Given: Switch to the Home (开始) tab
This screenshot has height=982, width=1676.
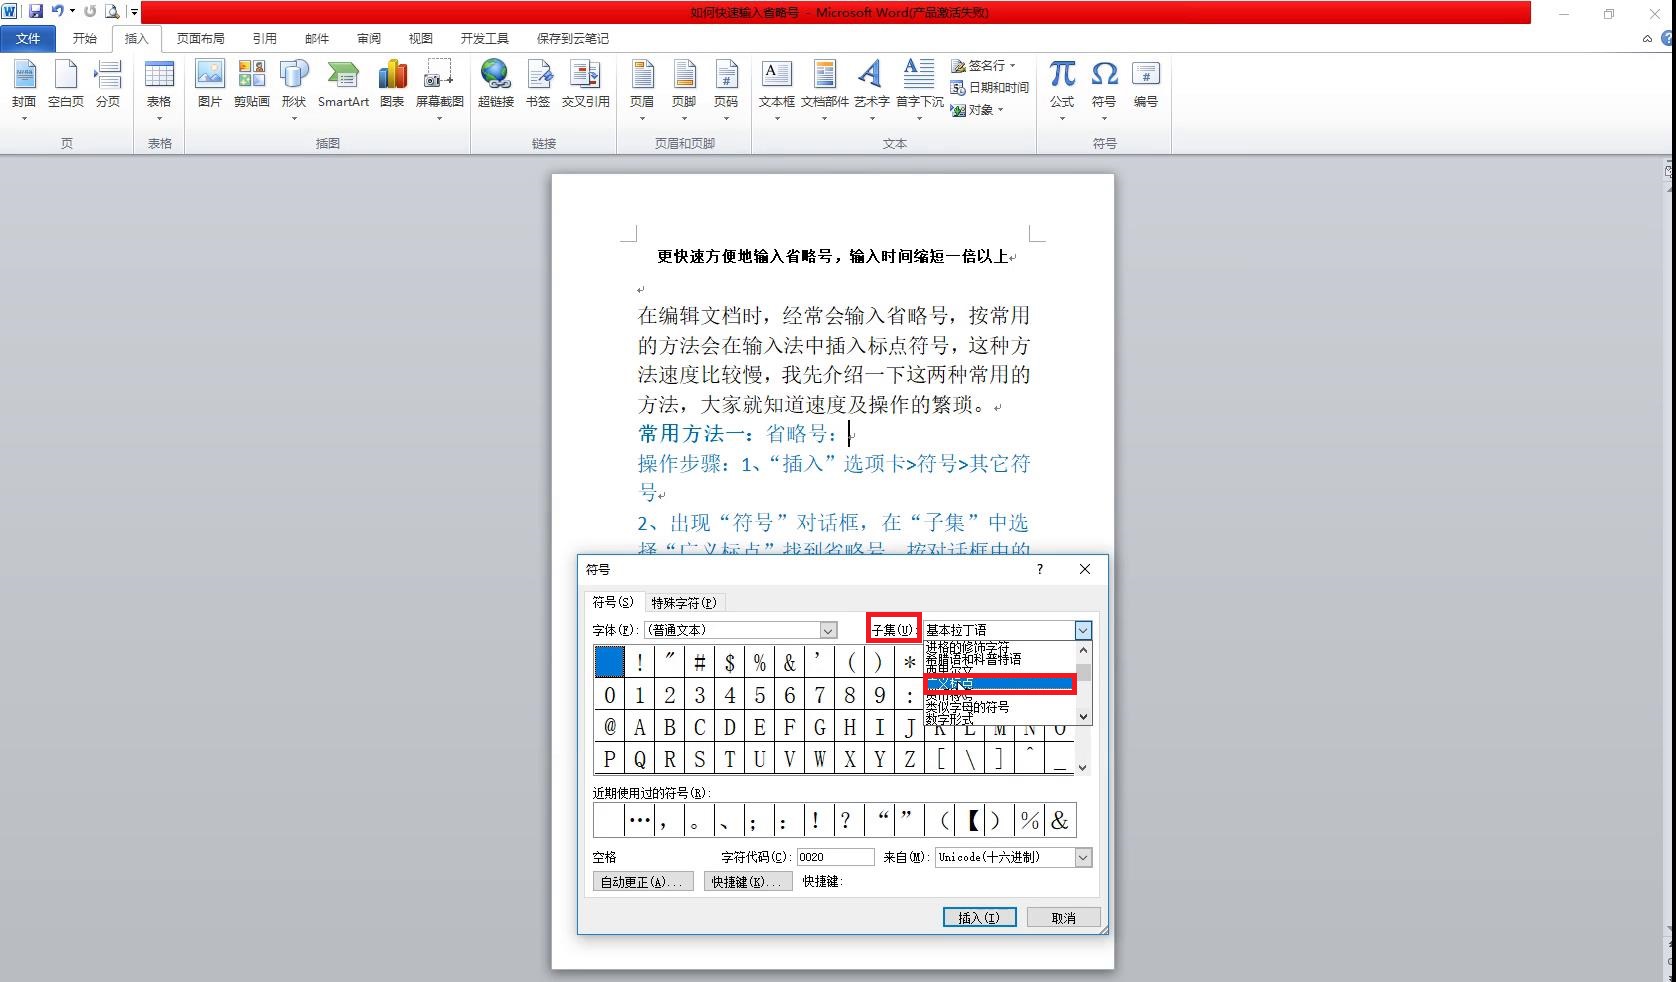Looking at the screenshot, I should (x=85, y=39).
